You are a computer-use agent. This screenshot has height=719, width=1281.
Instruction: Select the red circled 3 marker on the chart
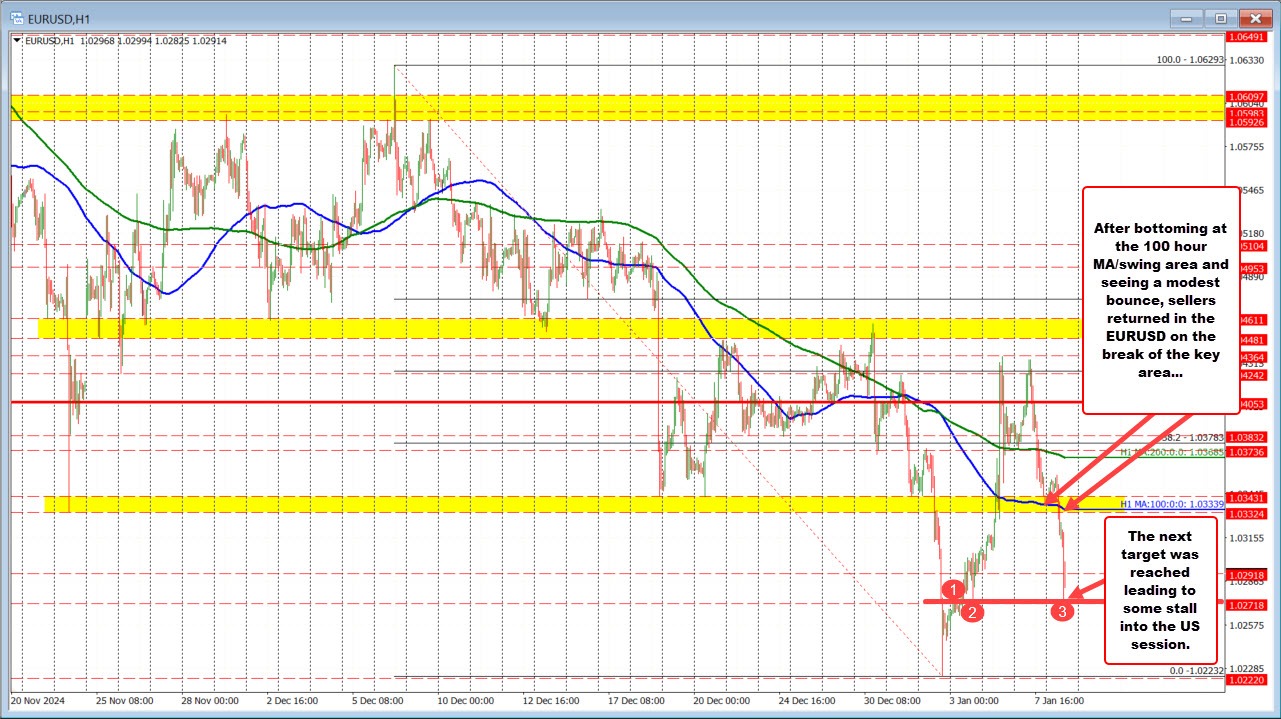(1062, 610)
